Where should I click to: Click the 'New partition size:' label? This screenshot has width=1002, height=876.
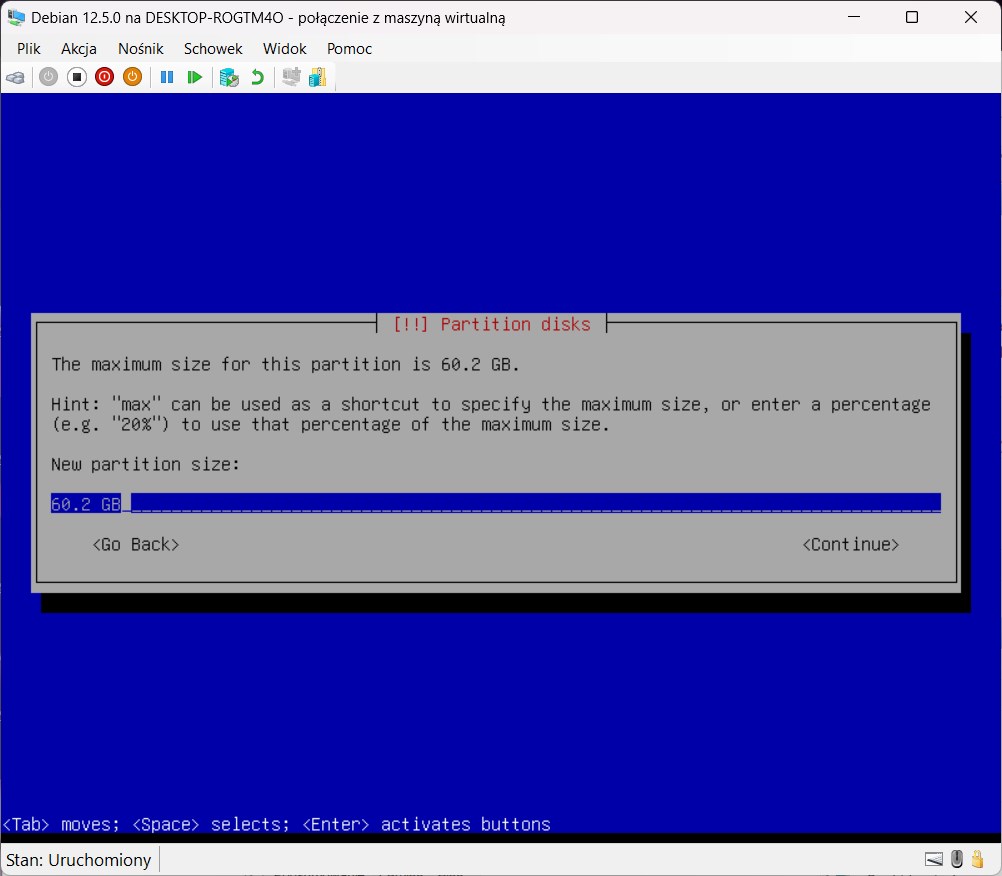click(x=145, y=464)
